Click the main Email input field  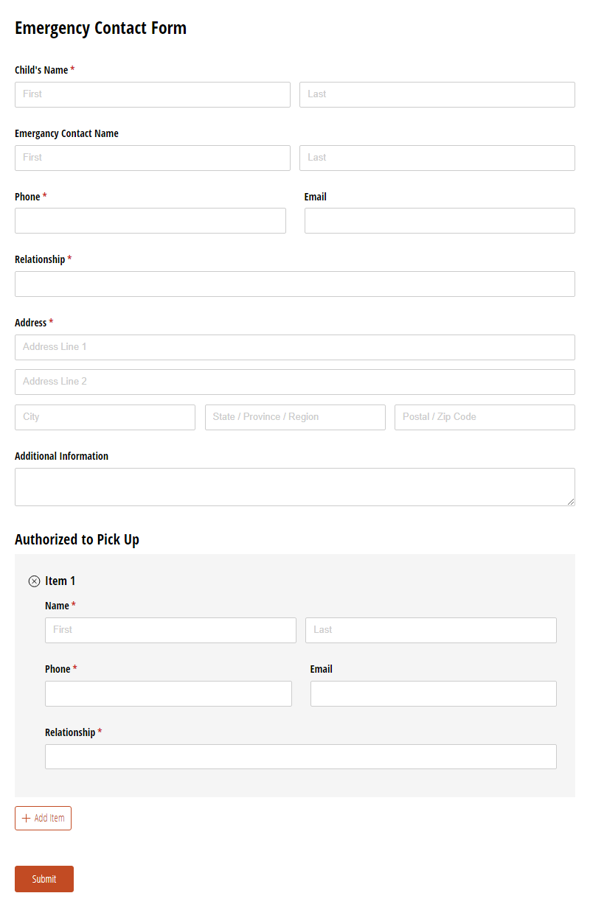click(440, 220)
